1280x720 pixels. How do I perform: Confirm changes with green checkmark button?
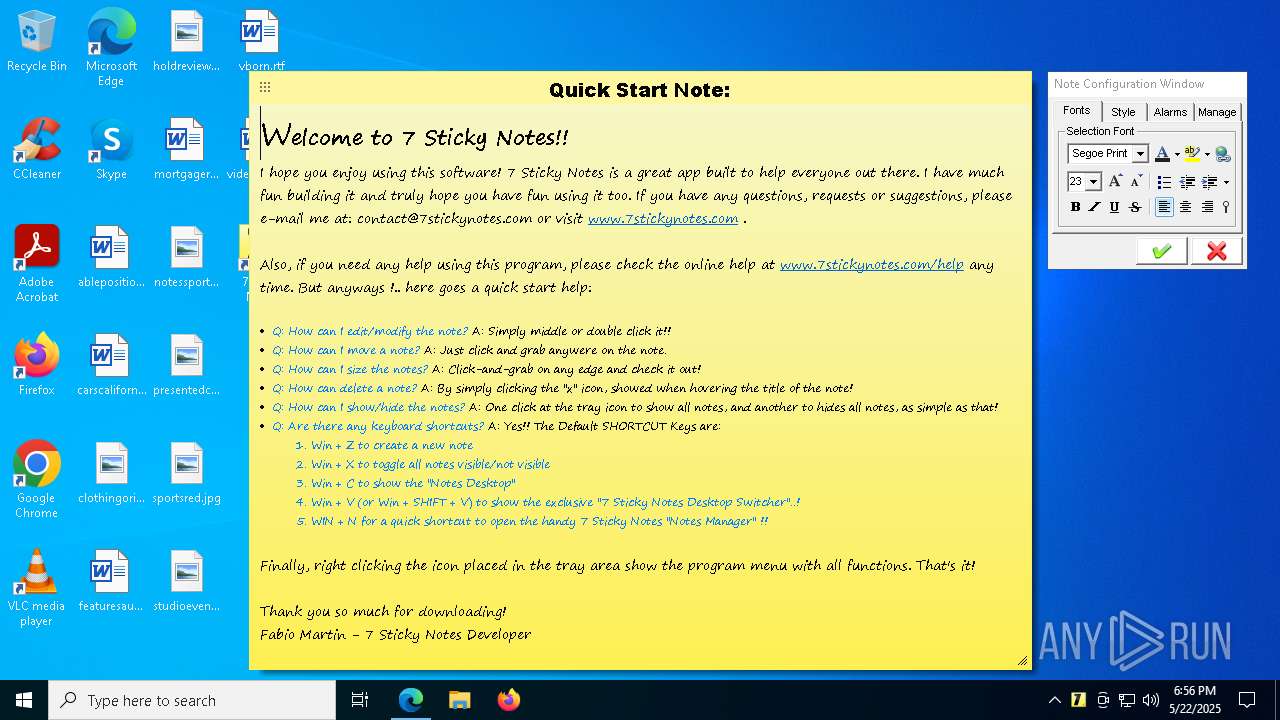click(1162, 251)
